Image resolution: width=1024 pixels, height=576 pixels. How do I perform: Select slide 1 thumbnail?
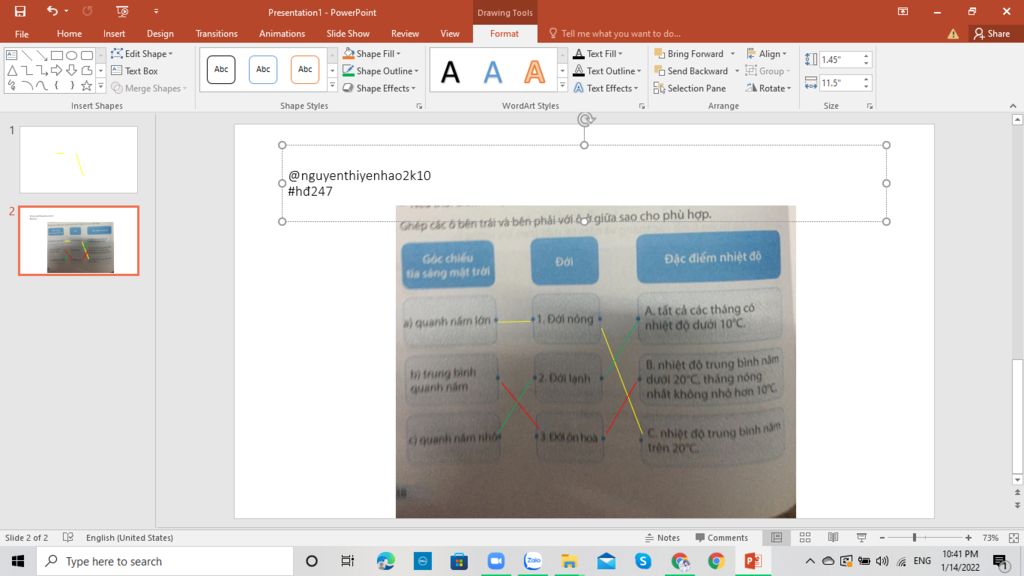tap(78, 159)
